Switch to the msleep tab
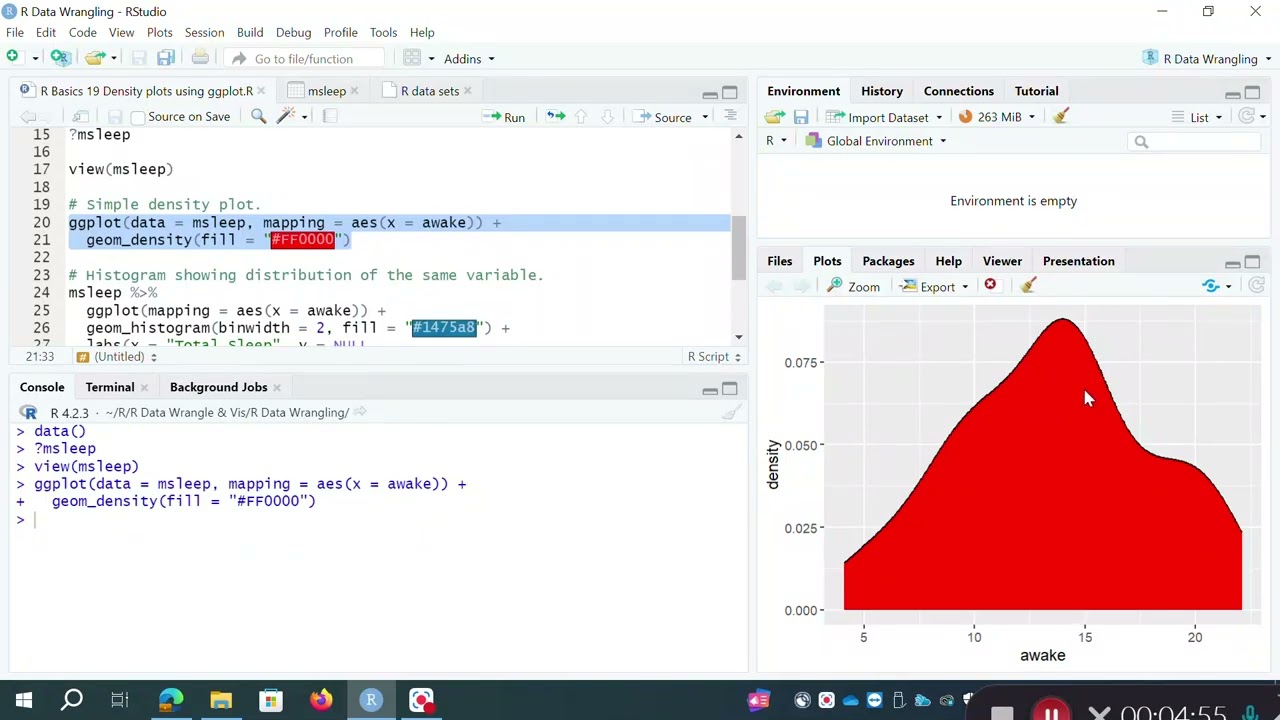This screenshot has height=720, width=1280. (x=326, y=91)
